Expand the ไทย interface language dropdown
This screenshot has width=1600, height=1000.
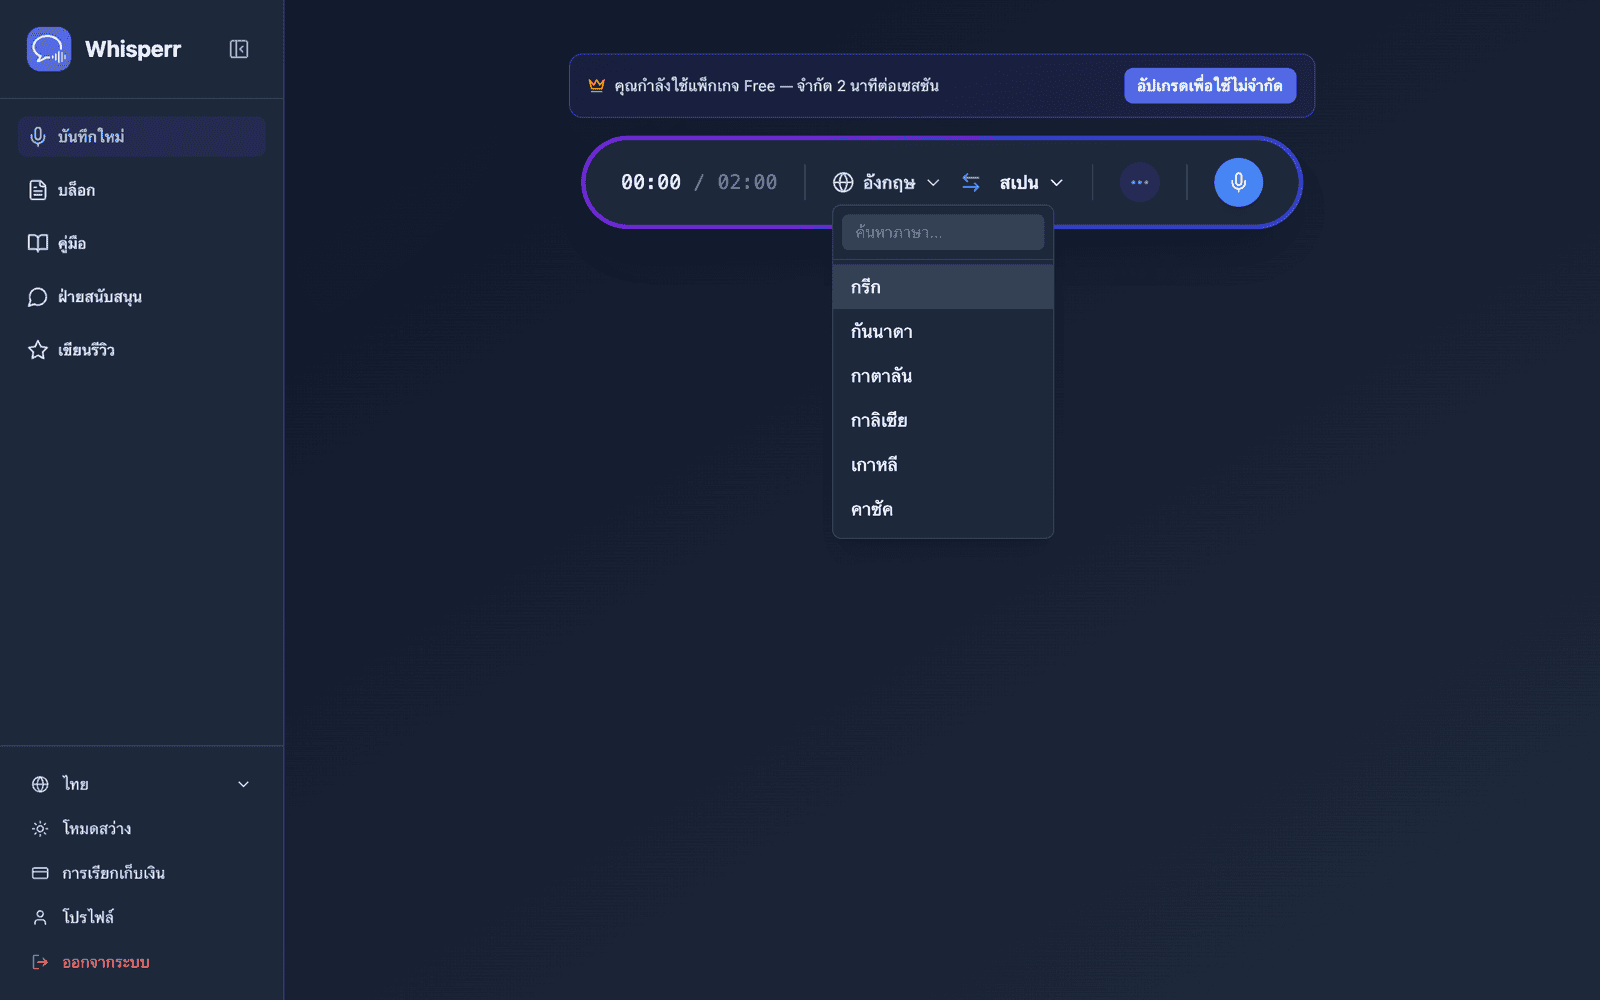[141, 784]
